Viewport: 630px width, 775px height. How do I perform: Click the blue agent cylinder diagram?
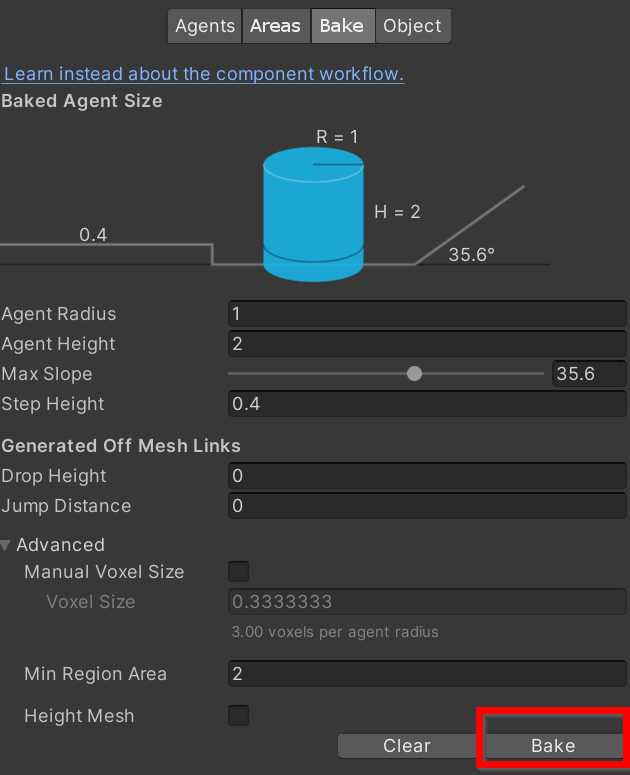(313, 215)
